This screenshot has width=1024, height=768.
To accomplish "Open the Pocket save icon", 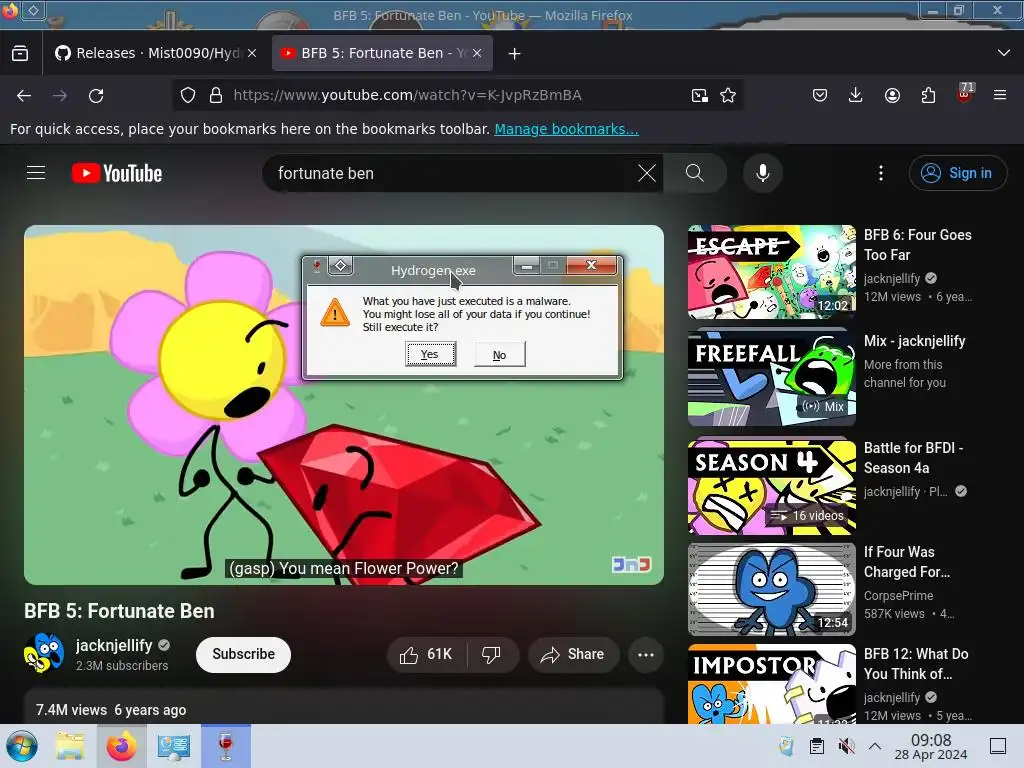I will [x=820, y=95].
